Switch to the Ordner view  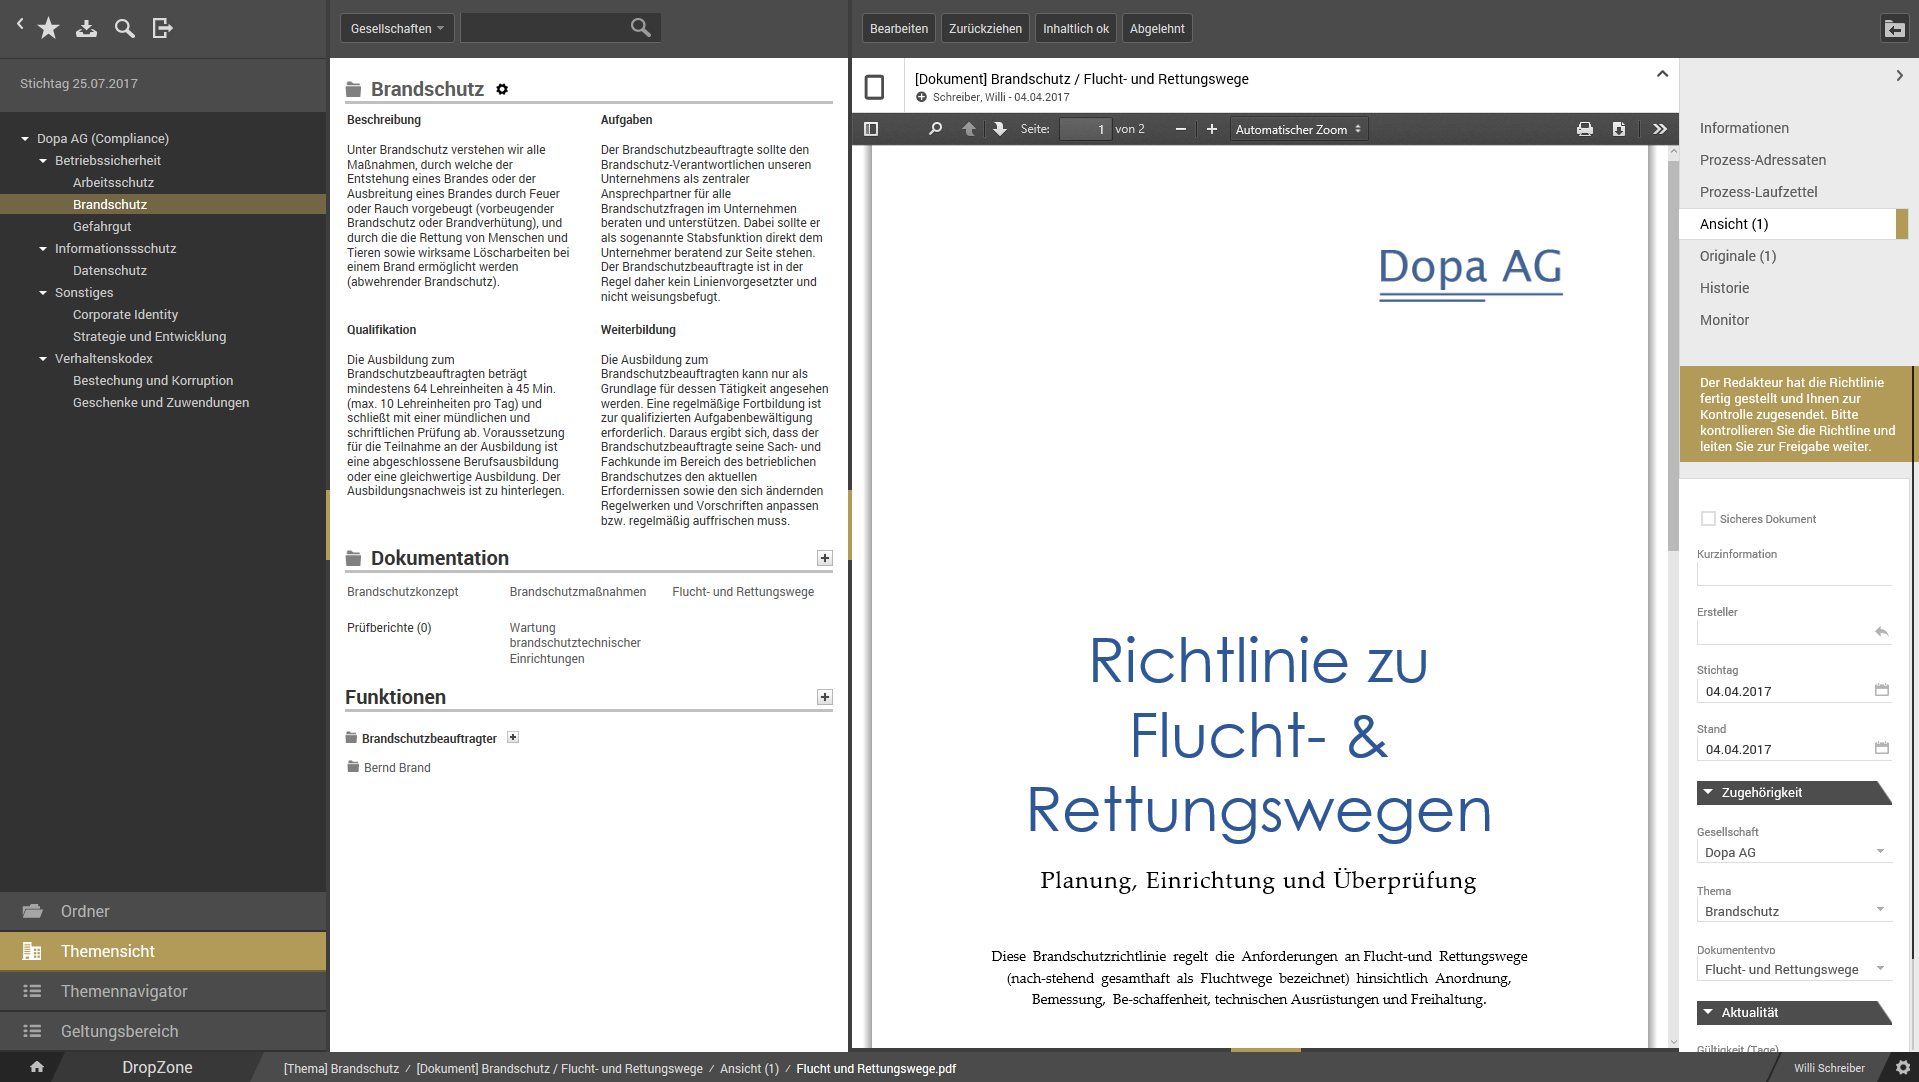point(163,911)
